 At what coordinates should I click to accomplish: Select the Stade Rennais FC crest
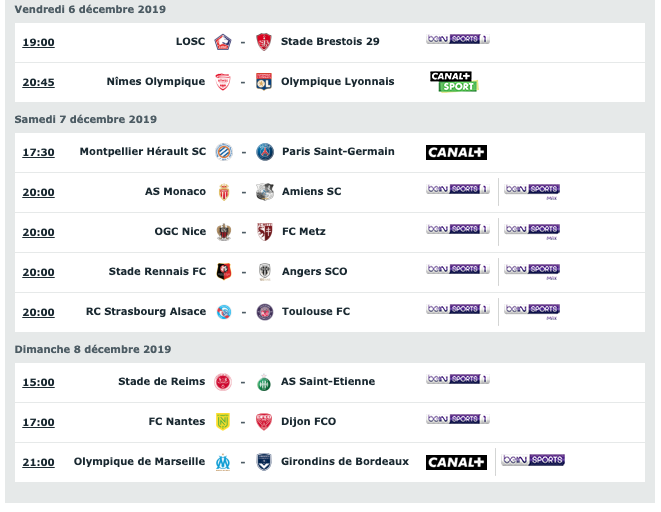[x=224, y=272]
